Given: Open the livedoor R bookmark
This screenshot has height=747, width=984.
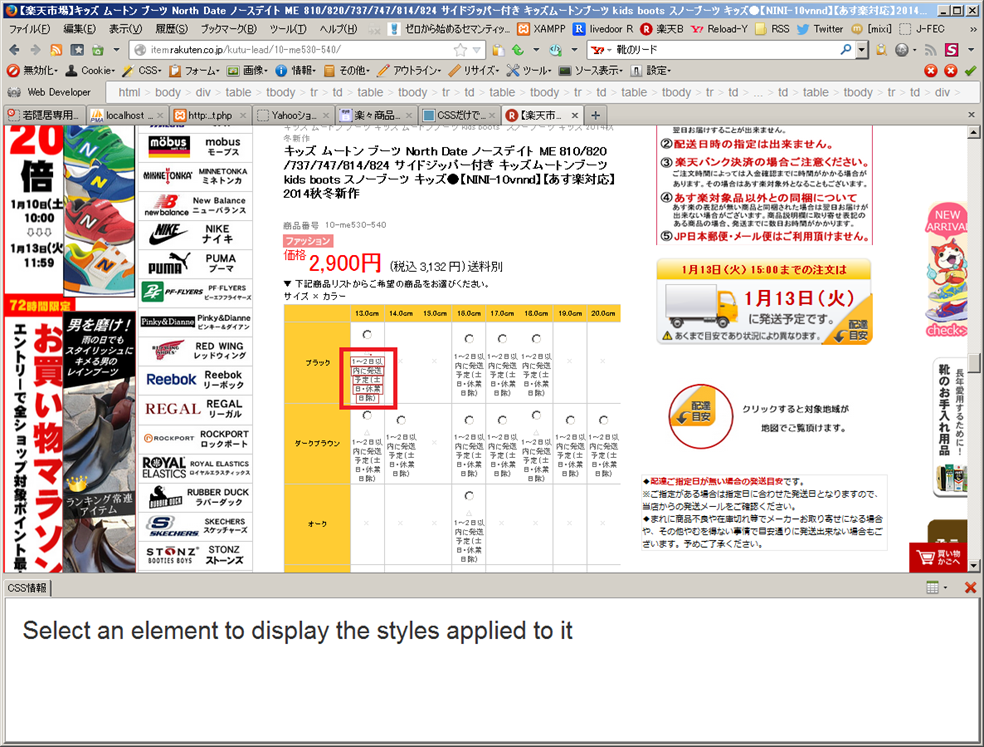Looking at the screenshot, I should (604, 29).
